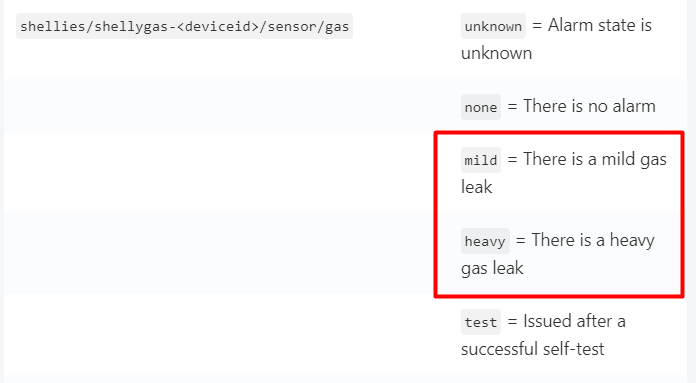This screenshot has height=383, width=696.
Task: Click 'There is a mild gas' text
Action: coord(595,159)
